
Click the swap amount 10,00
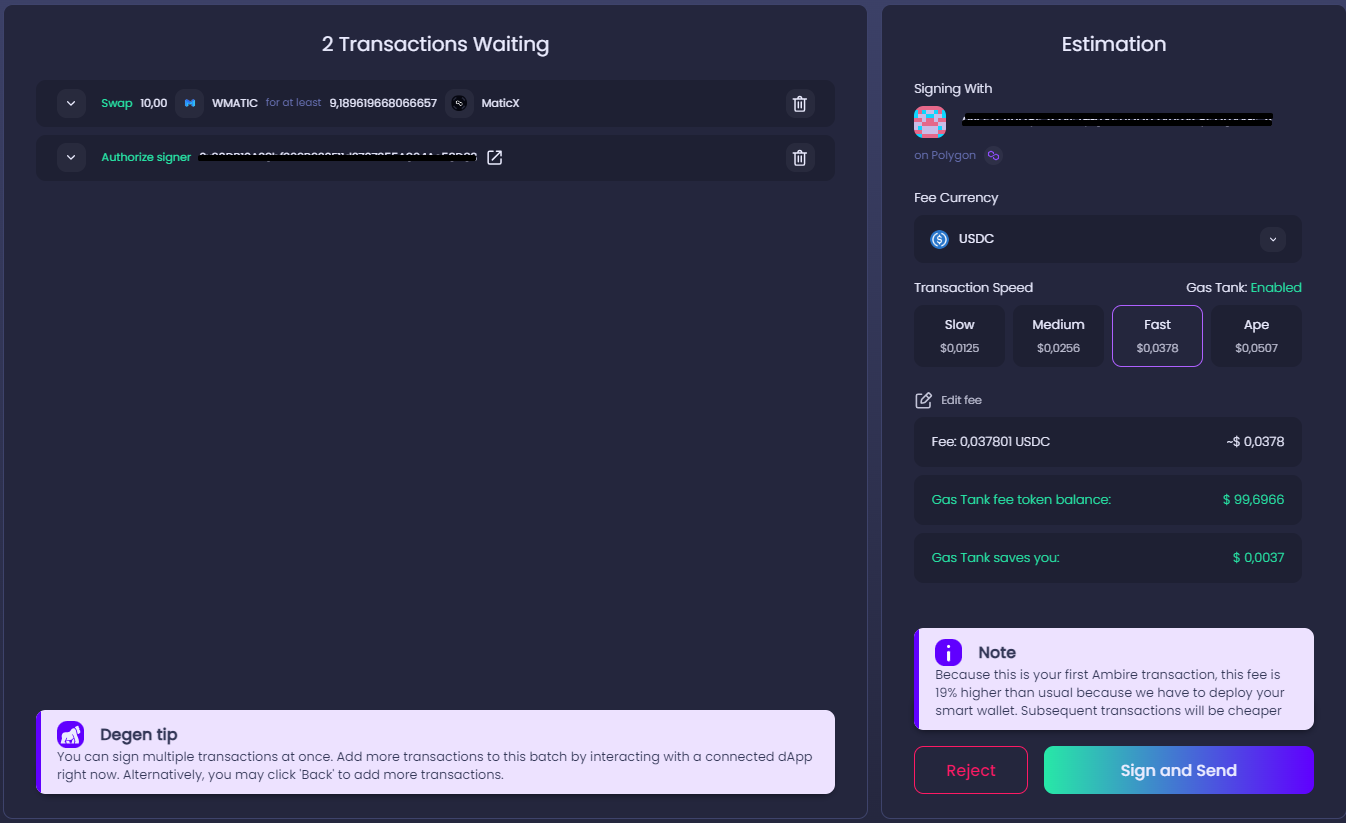[153, 103]
